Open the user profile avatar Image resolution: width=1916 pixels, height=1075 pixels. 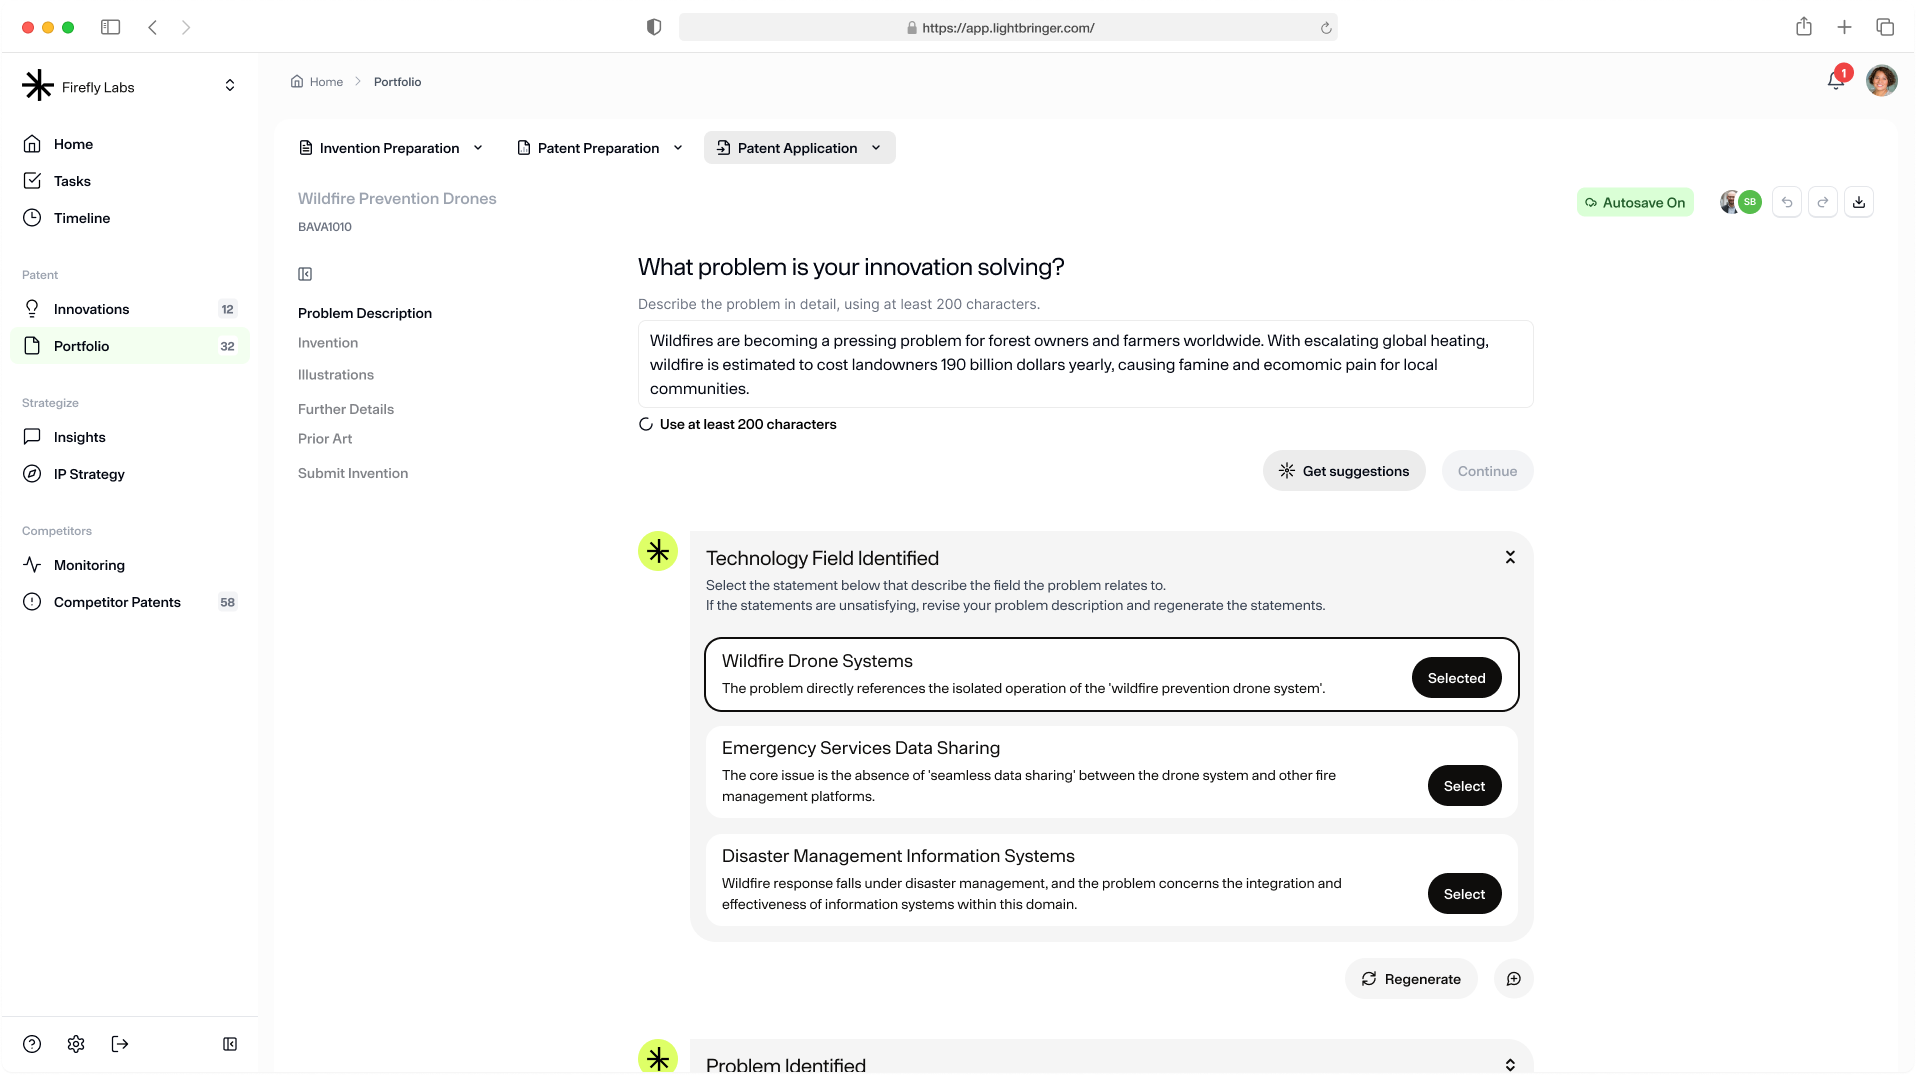[1882, 81]
